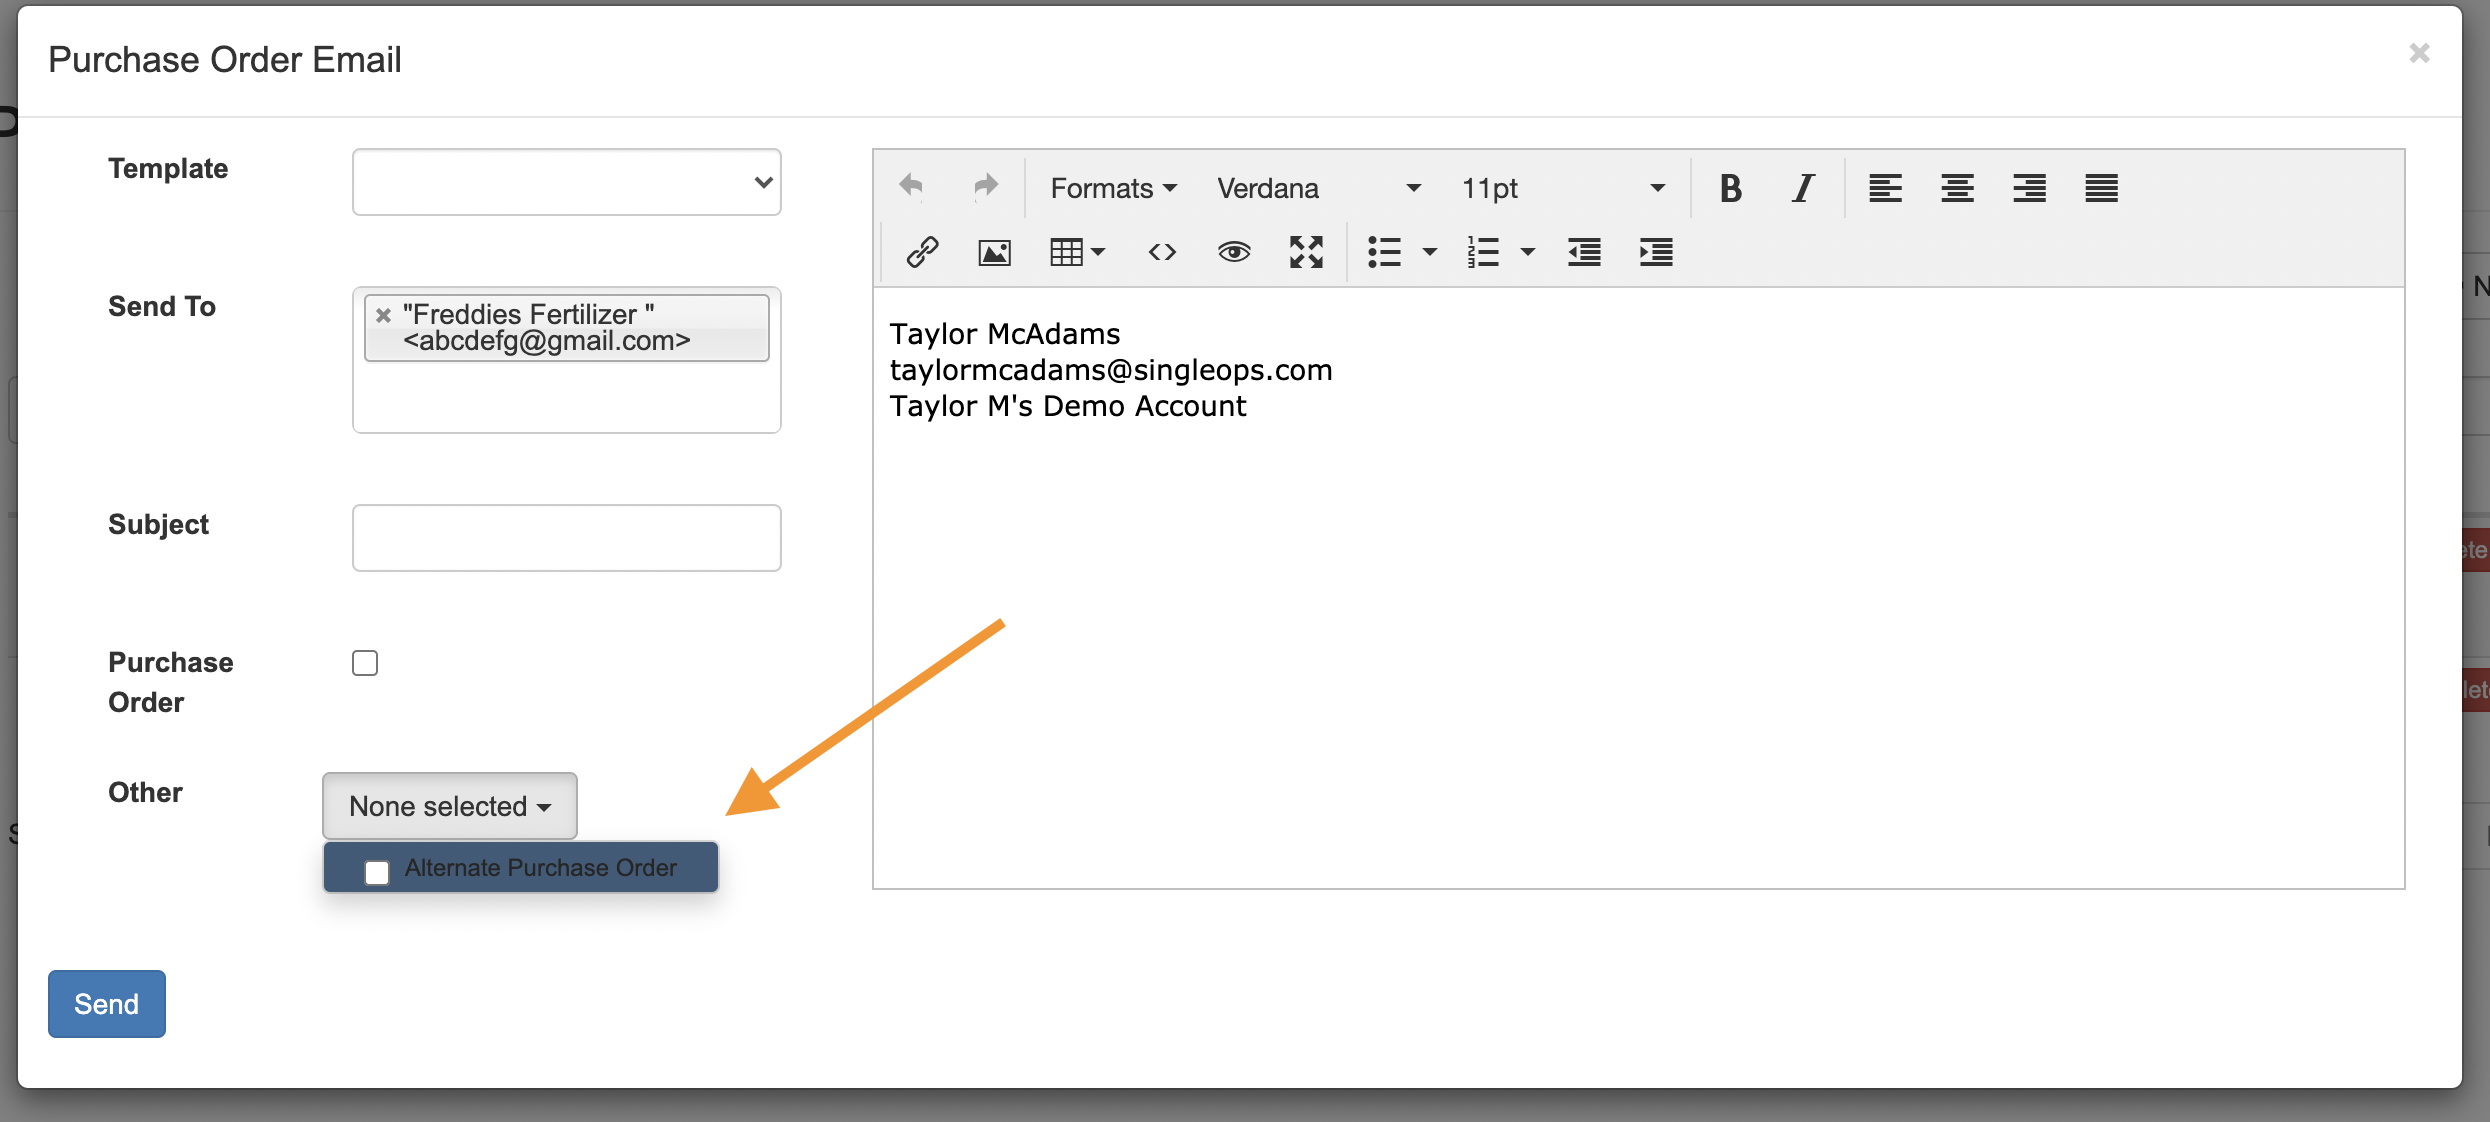Open the Template dropdown
2490x1122 pixels.
click(x=566, y=182)
